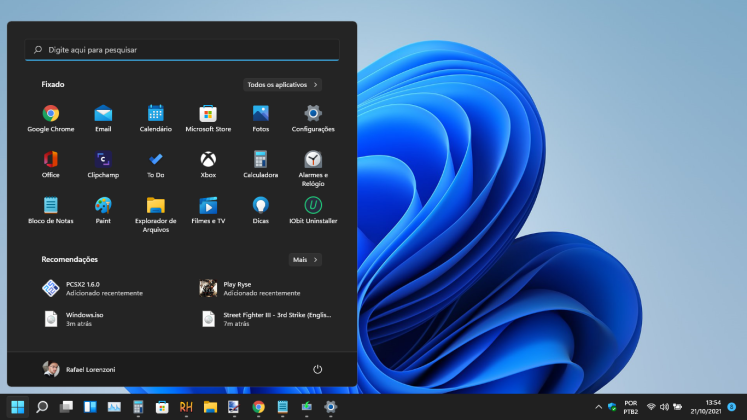Open Rafael Lorenzoni user account menu

pyautogui.click(x=79, y=370)
